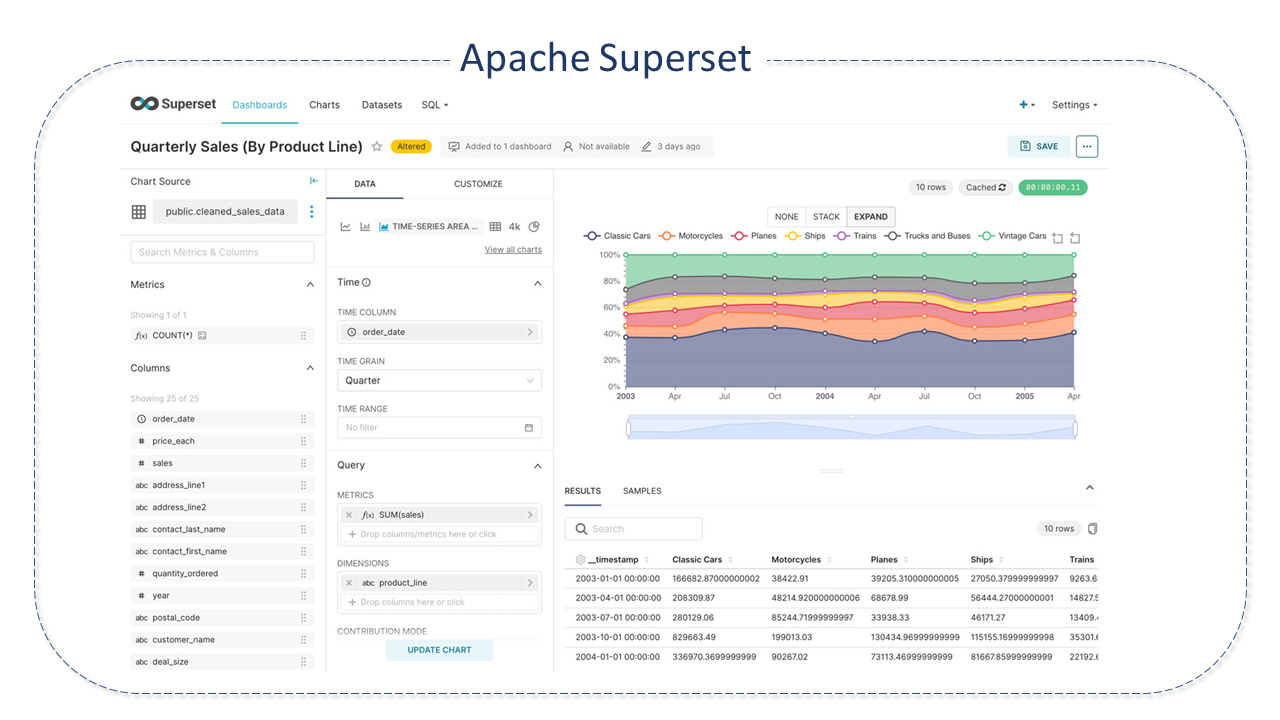Copy results with the clipboard icon

[1092, 528]
